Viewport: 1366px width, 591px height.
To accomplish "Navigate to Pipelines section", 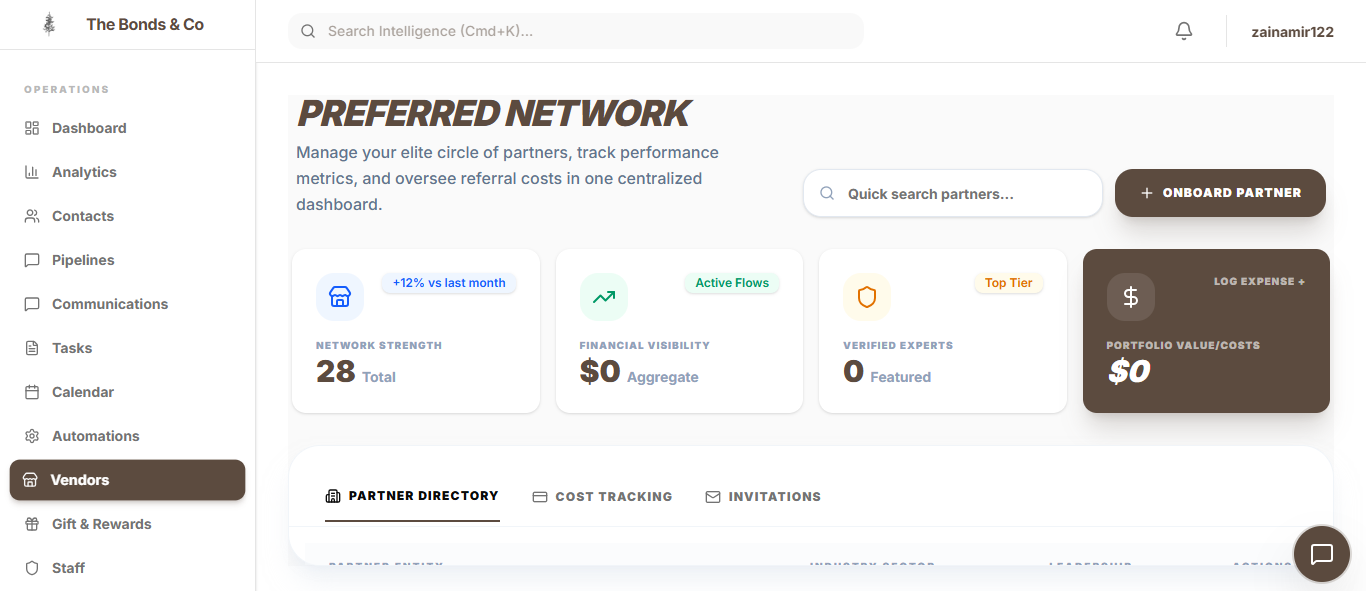I will (x=83, y=260).
